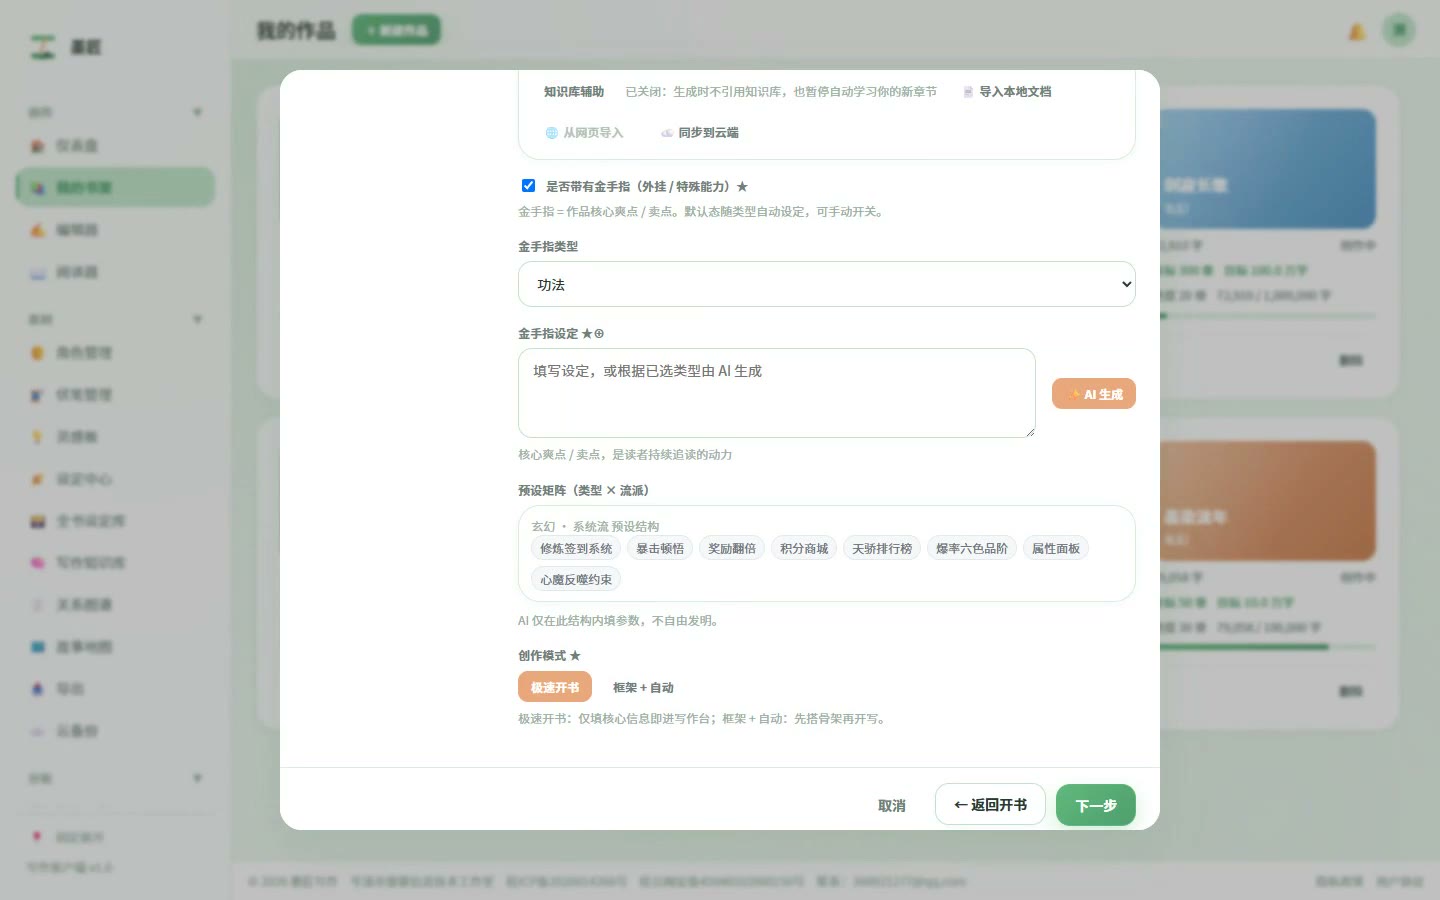1440x900 pixels.
Task: Open the user avatar in the page header
Action: coord(1399,30)
